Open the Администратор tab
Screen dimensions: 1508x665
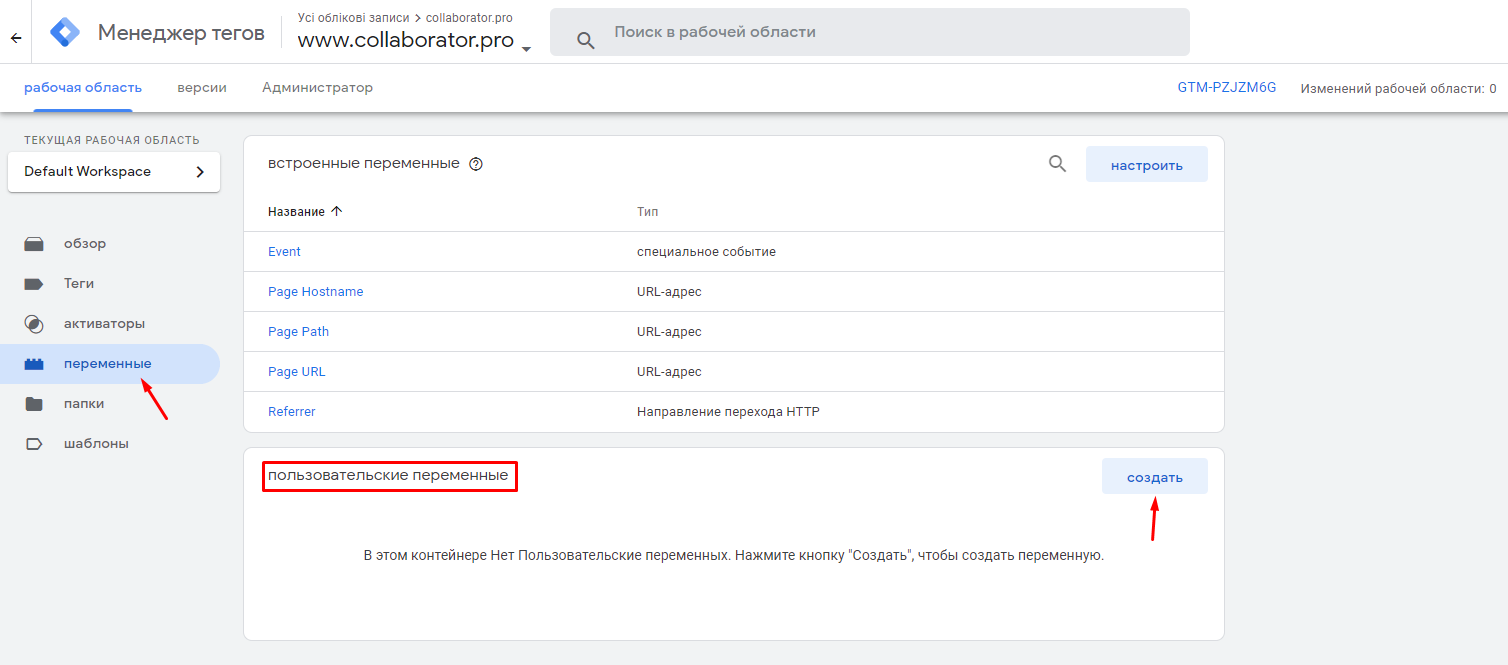pos(317,88)
